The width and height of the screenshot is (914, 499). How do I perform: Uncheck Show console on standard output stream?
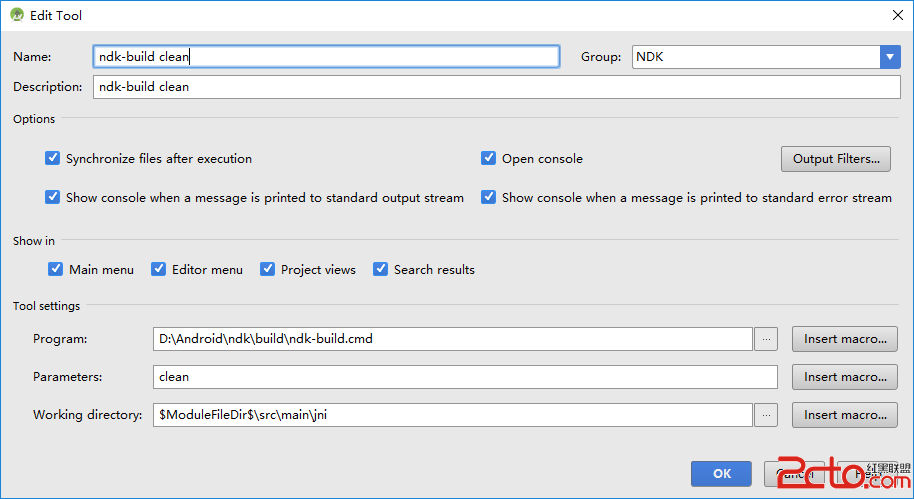53,198
